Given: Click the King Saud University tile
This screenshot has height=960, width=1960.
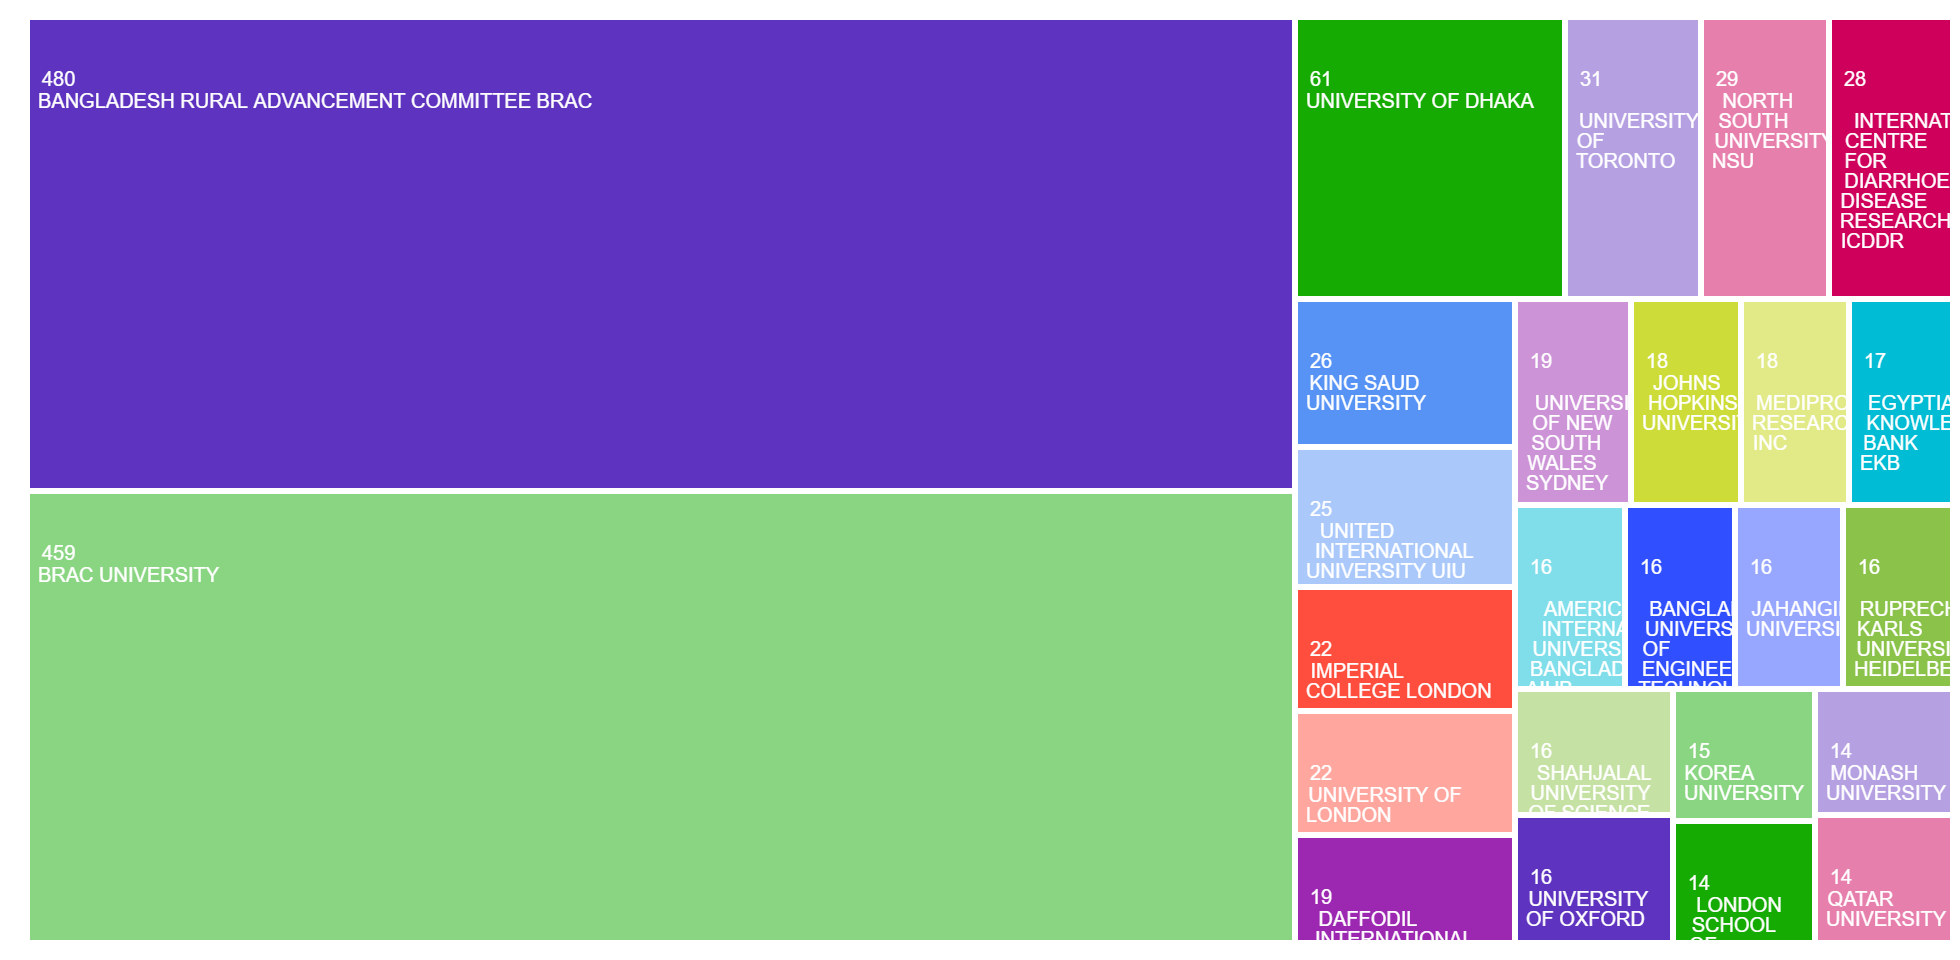Looking at the screenshot, I should point(1404,373).
